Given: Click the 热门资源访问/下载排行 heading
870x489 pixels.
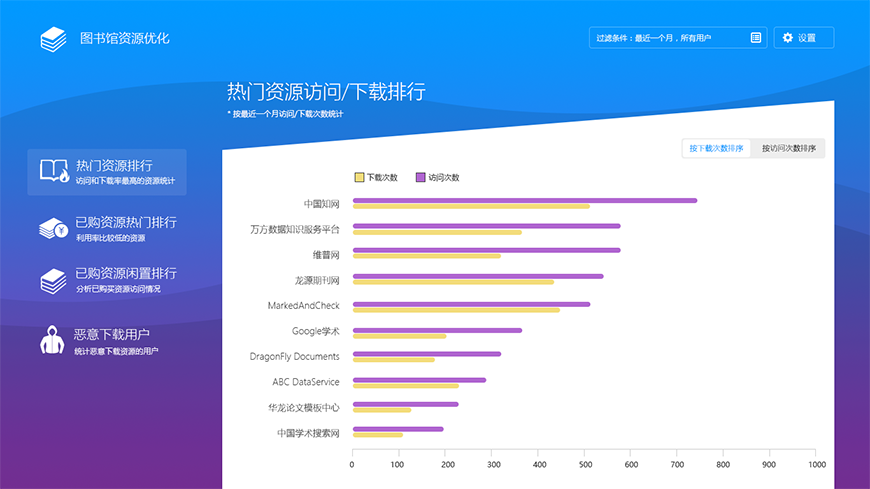Looking at the screenshot, I should point(326,92).
